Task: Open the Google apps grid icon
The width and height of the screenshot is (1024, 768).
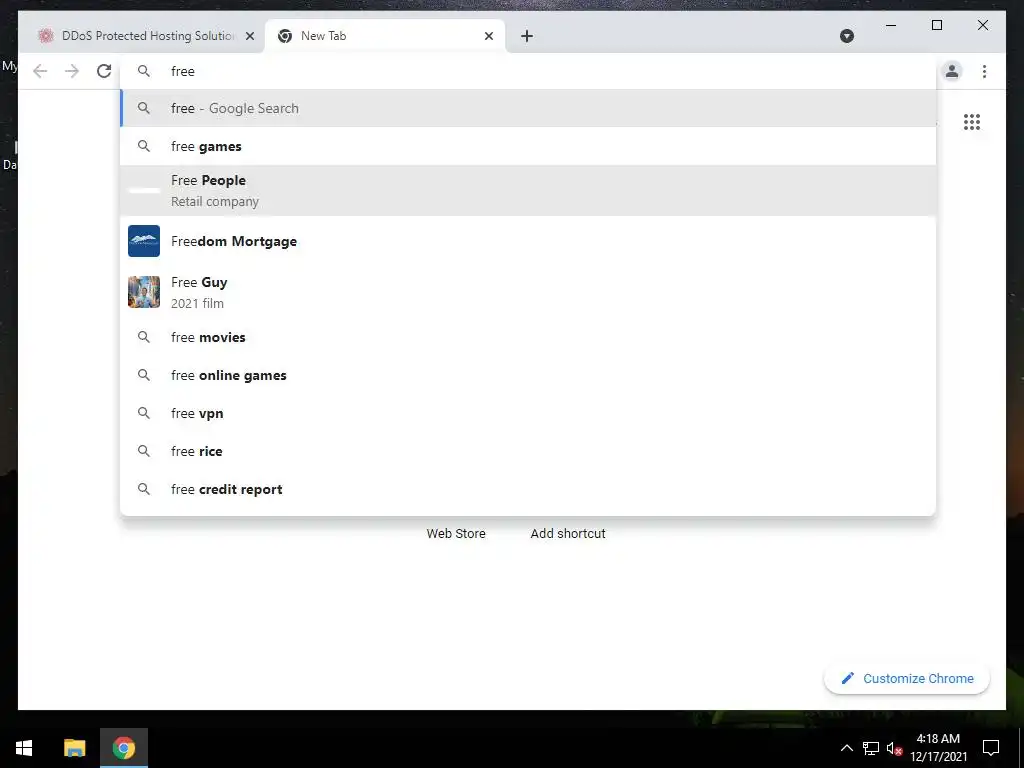Action: [972, 122]
